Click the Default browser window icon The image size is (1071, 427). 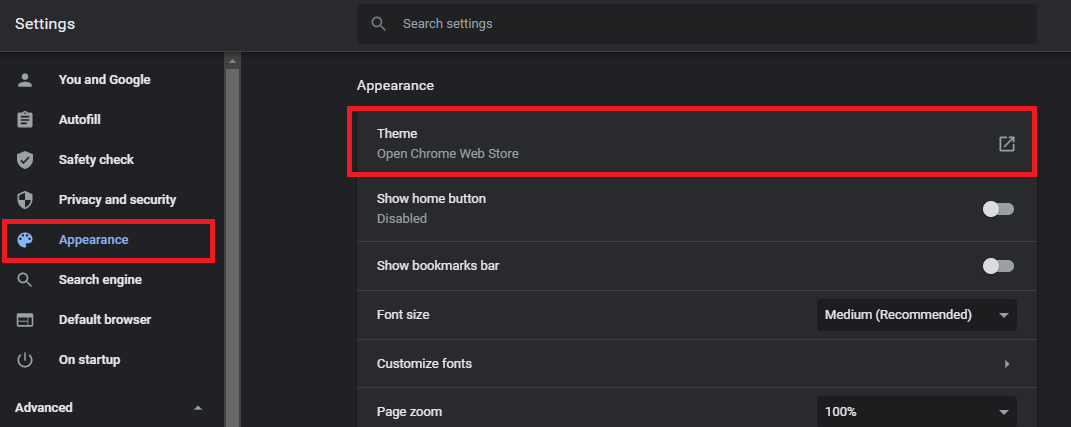tap(25, 320)
